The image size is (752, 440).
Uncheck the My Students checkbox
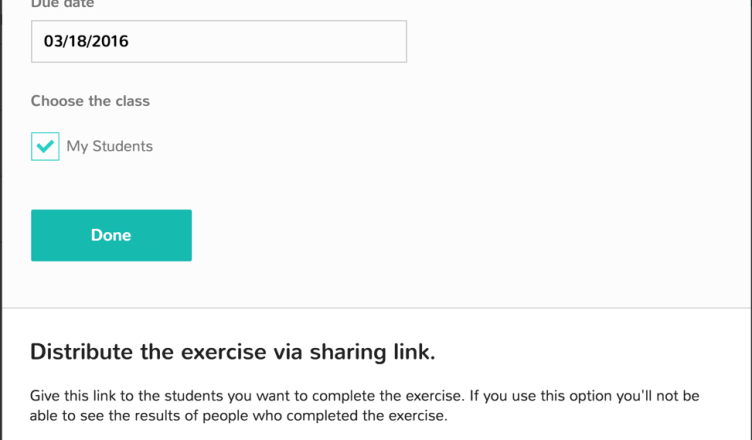tap(45, 146)
